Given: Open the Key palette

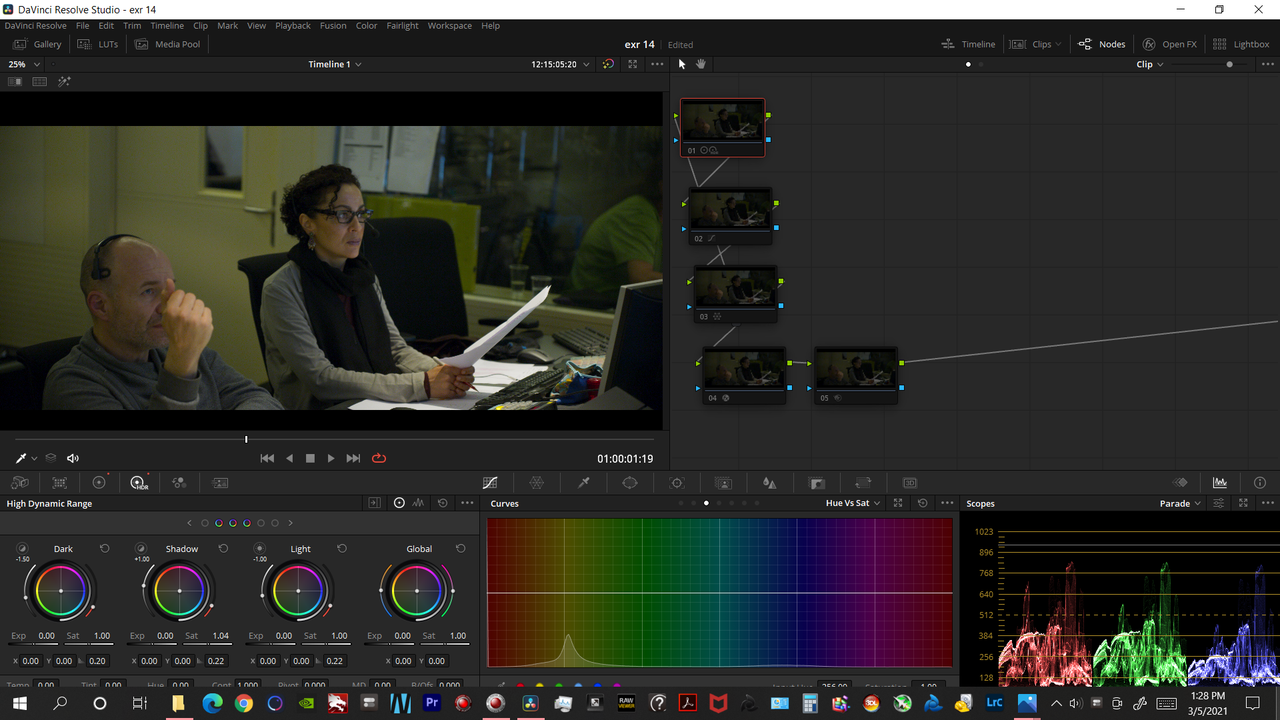Looking at the screenshot, I should tap(816, 483).
